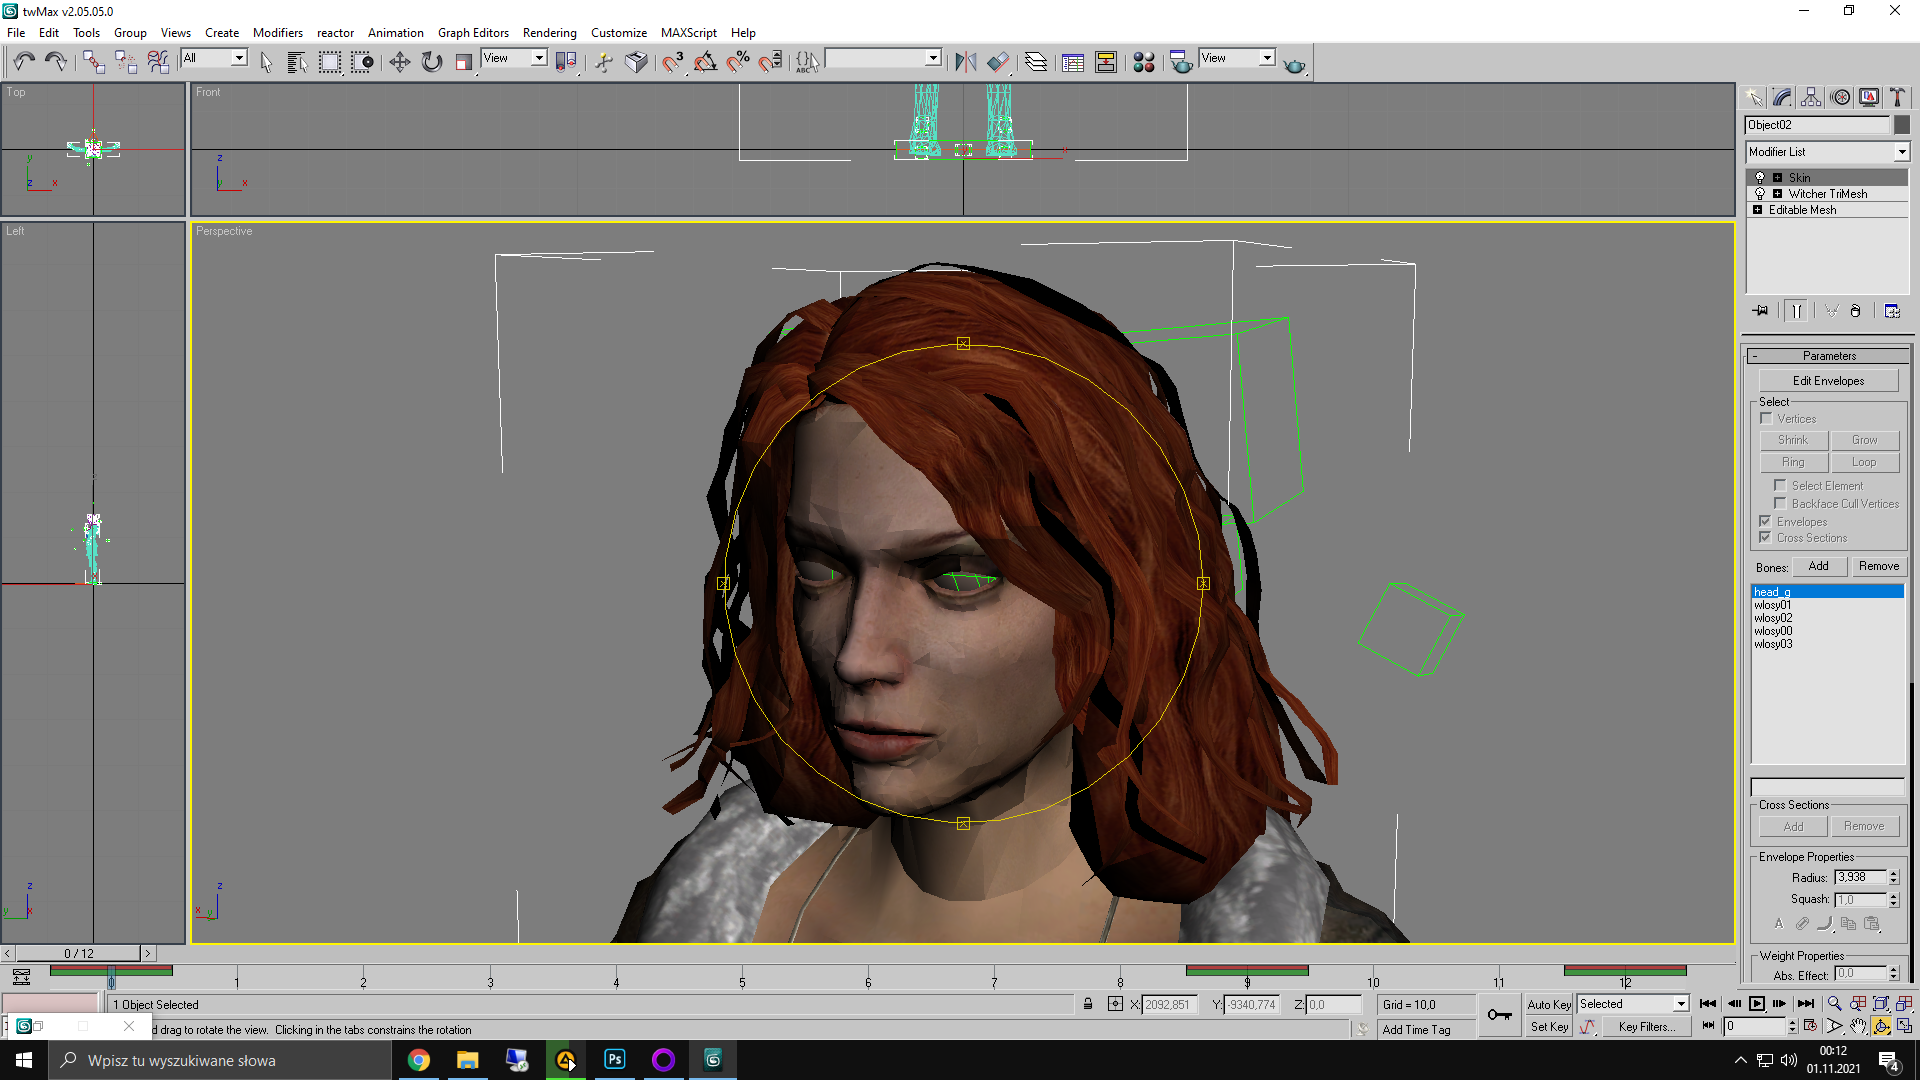Click the time slider at 0 / 12

pyautogui.click(x=79, y=954)
